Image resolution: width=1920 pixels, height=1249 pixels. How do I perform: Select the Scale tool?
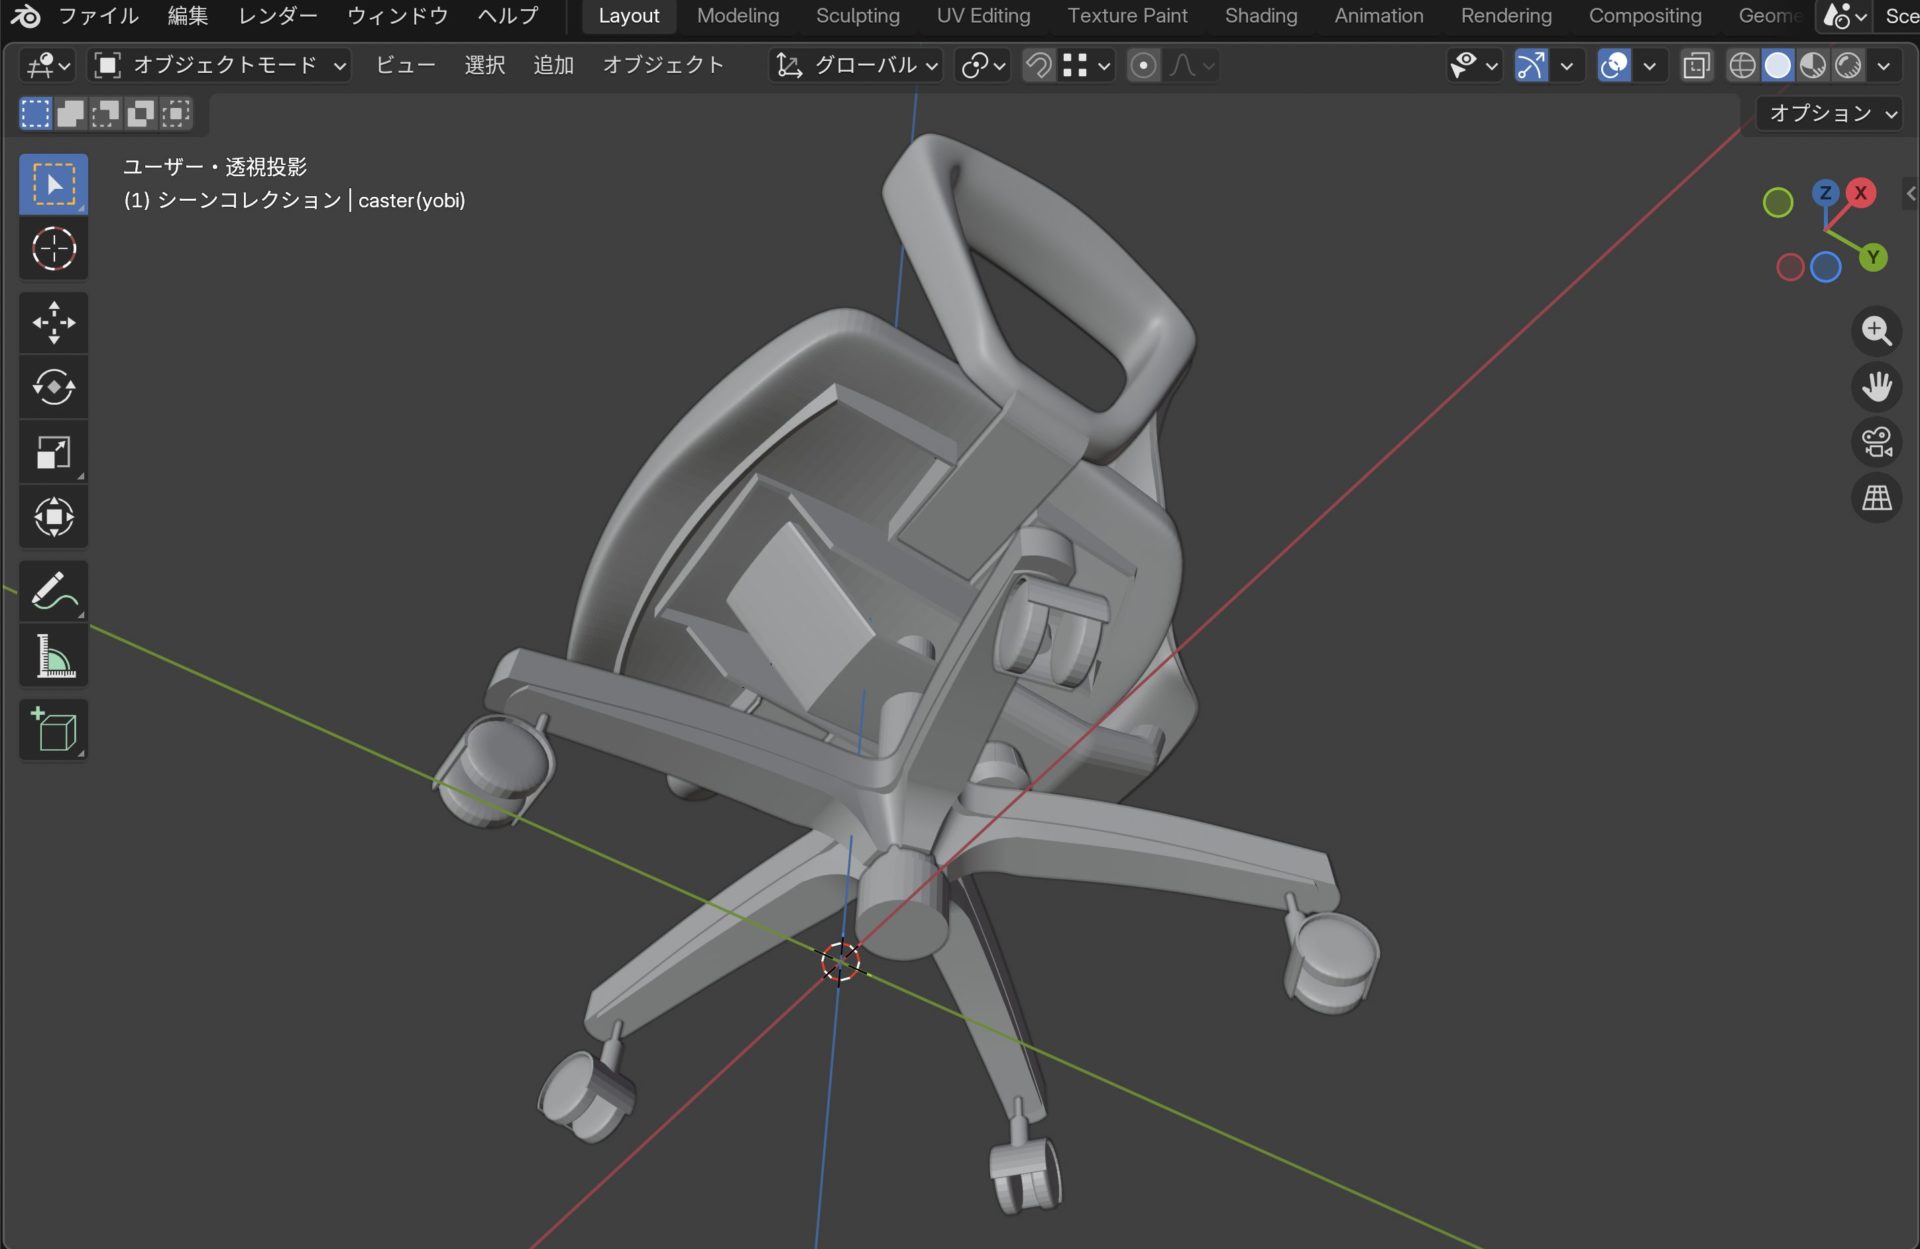click(53, 452)
